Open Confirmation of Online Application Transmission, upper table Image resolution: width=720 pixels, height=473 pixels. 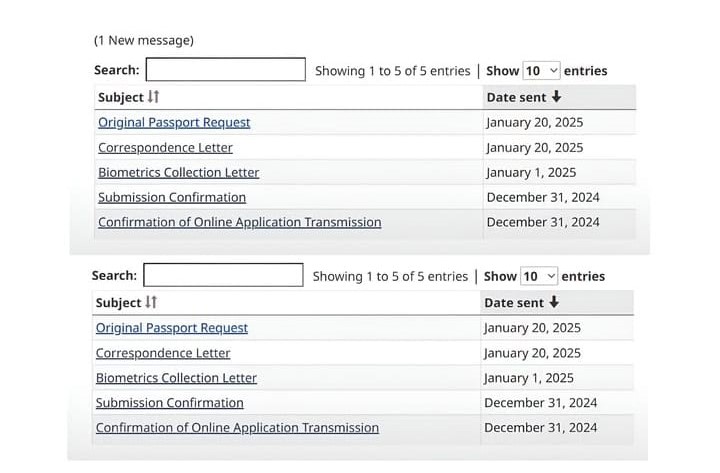coord(240,222)
